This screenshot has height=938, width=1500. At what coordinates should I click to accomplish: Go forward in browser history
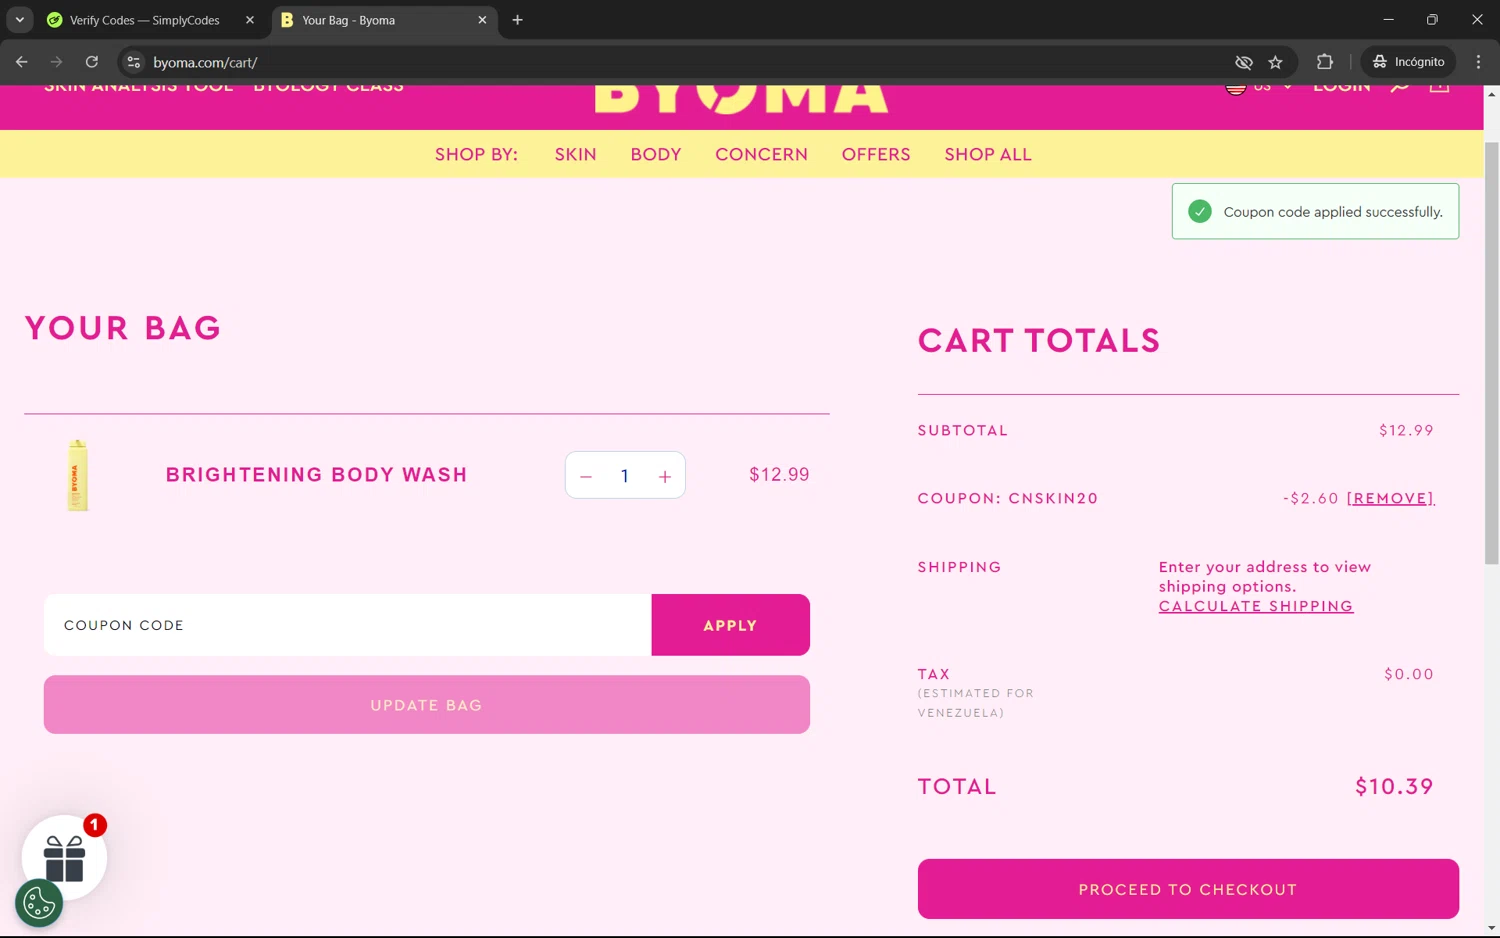point(56,62)
